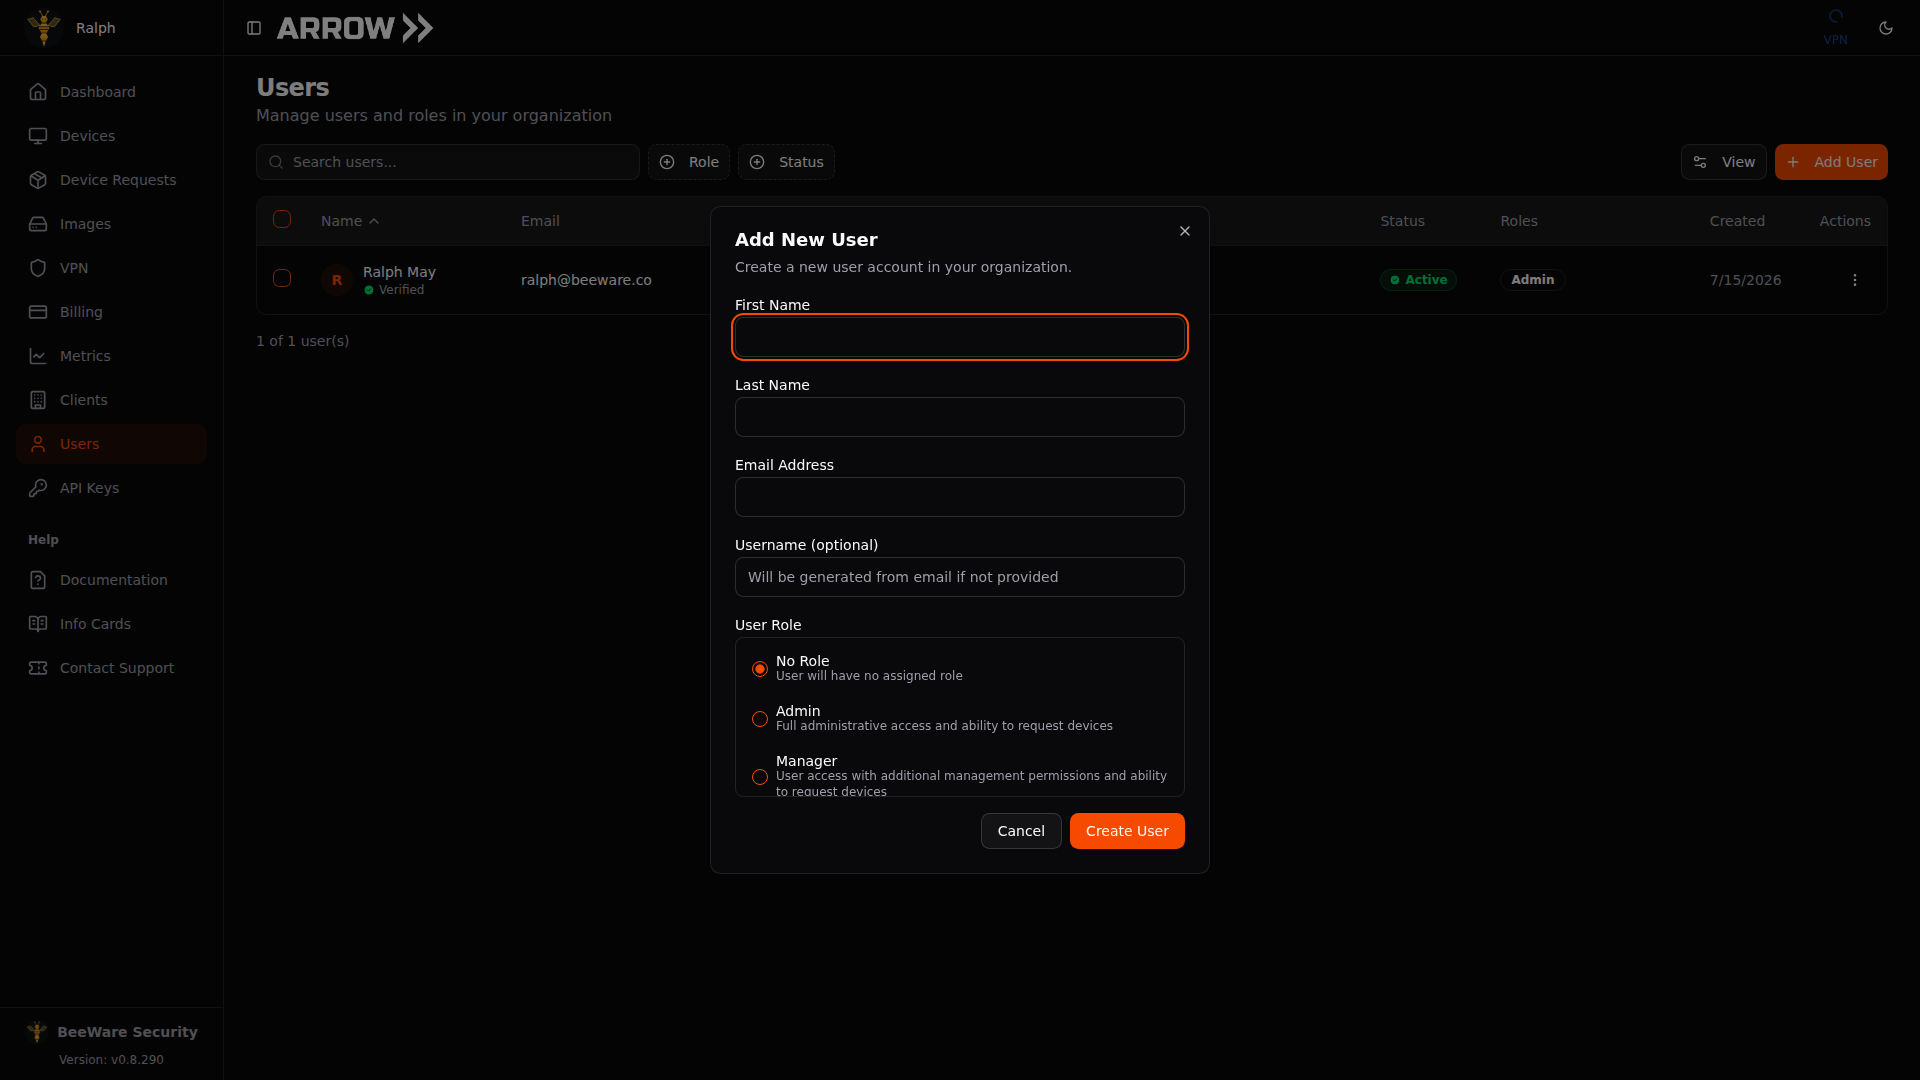Click the 7/15/2026 created date

[1745, 280]
